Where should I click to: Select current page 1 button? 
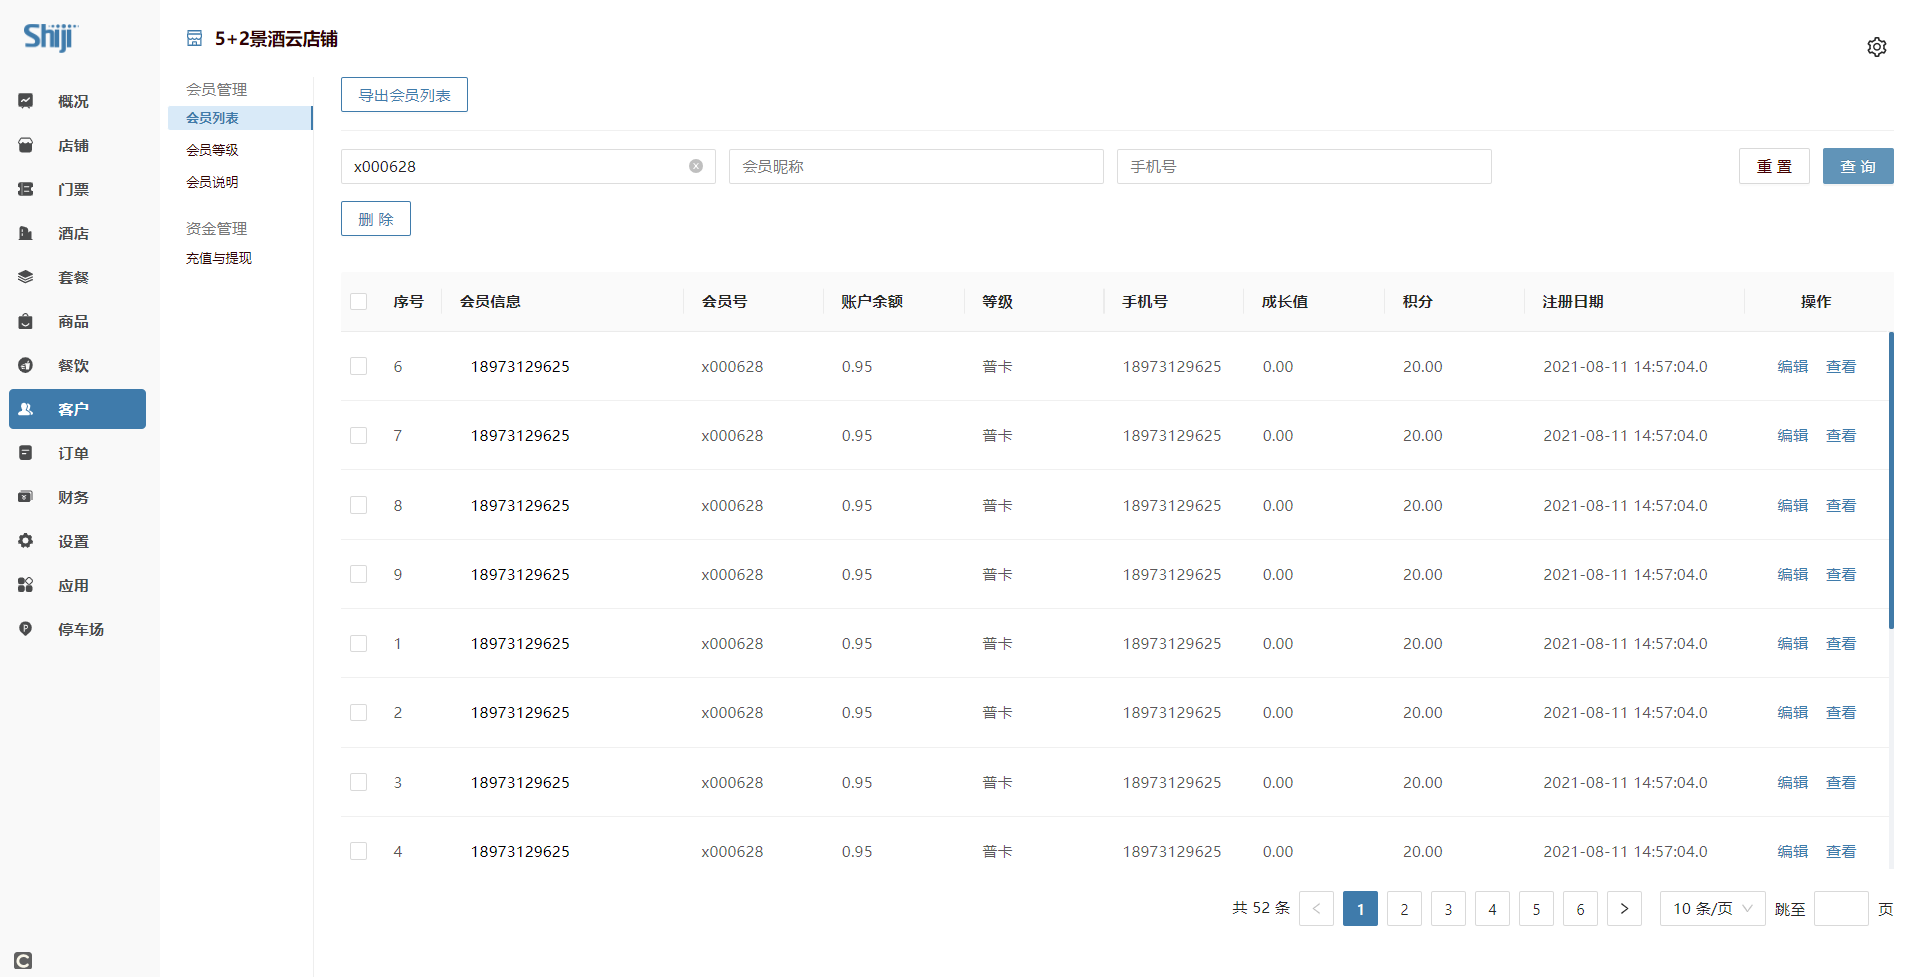pyautogui.click(x=1360, y=908)
